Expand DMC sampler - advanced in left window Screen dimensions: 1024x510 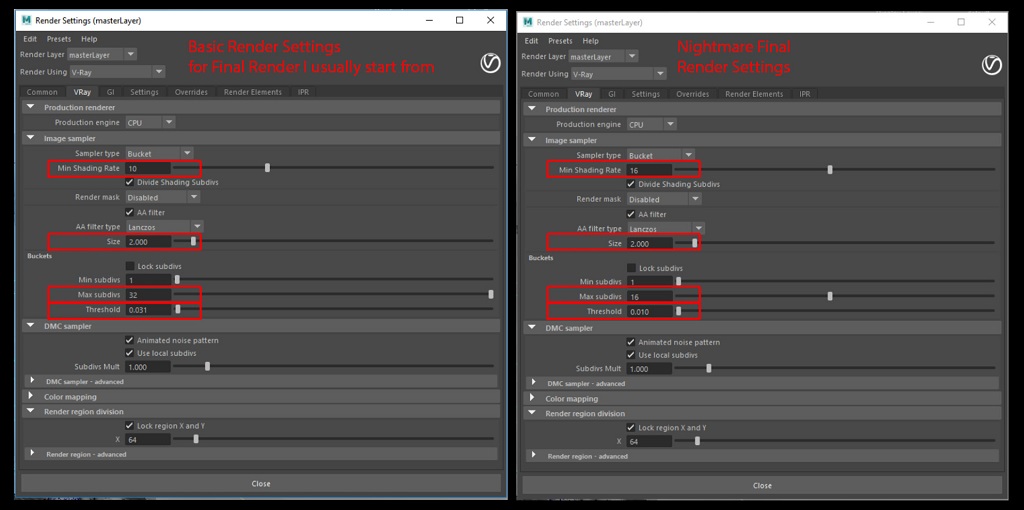(x=33, y=381)
